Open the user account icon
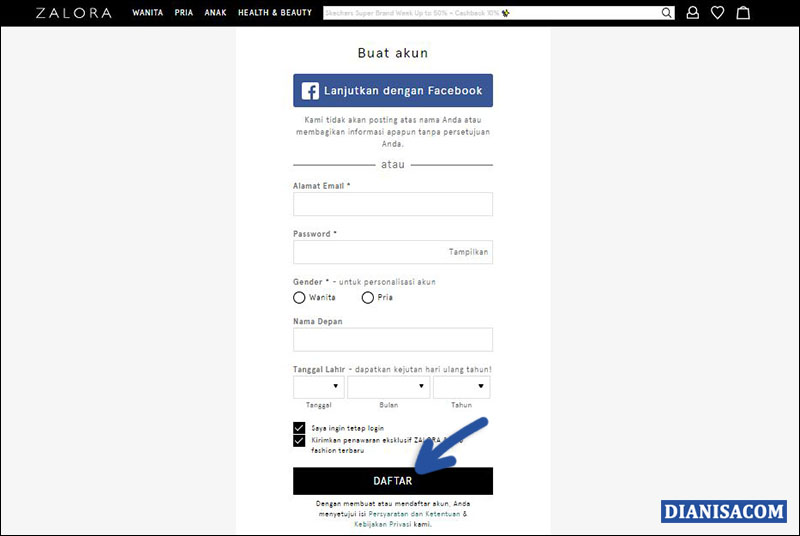 pos(693,13)
